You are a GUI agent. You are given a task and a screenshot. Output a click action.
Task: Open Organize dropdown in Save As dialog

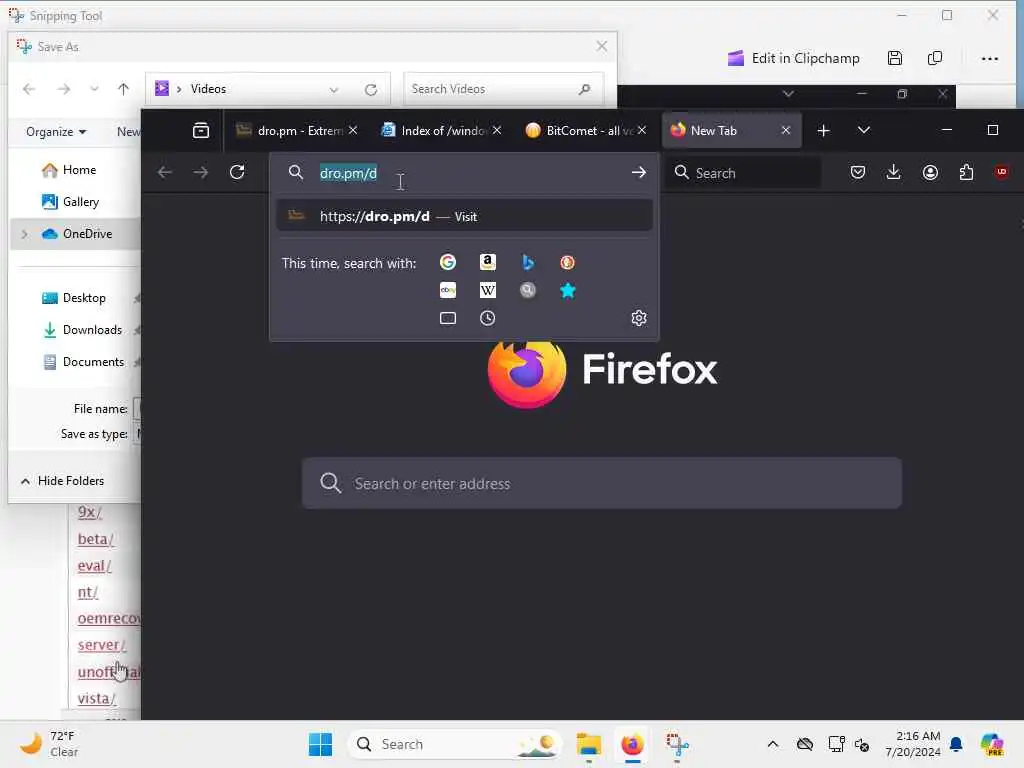(56, 132)
